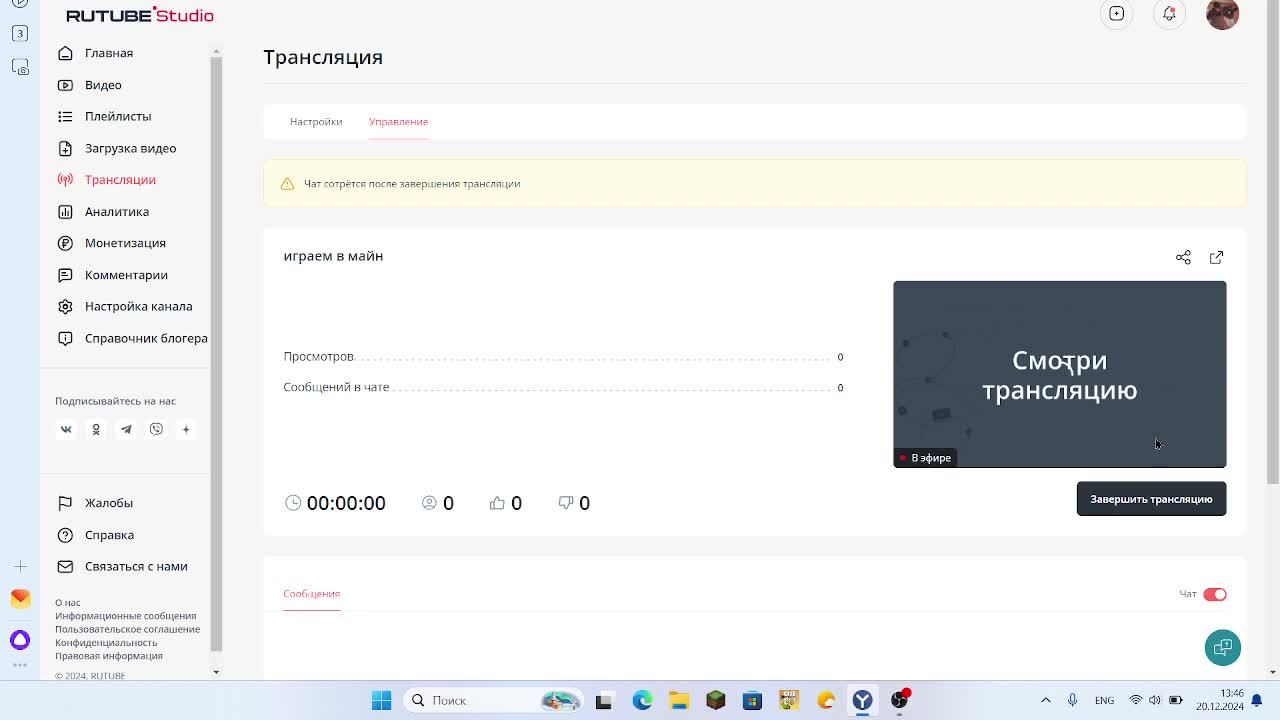The width and height of the screenshot is (1280, 720).
Task: Click the В эфире live badge
Action: [925, 458]
